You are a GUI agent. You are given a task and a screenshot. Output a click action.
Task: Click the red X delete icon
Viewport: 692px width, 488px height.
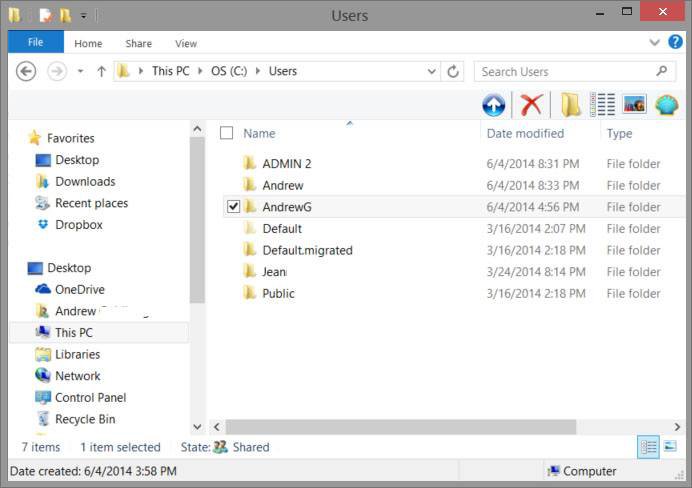point(531,105)
